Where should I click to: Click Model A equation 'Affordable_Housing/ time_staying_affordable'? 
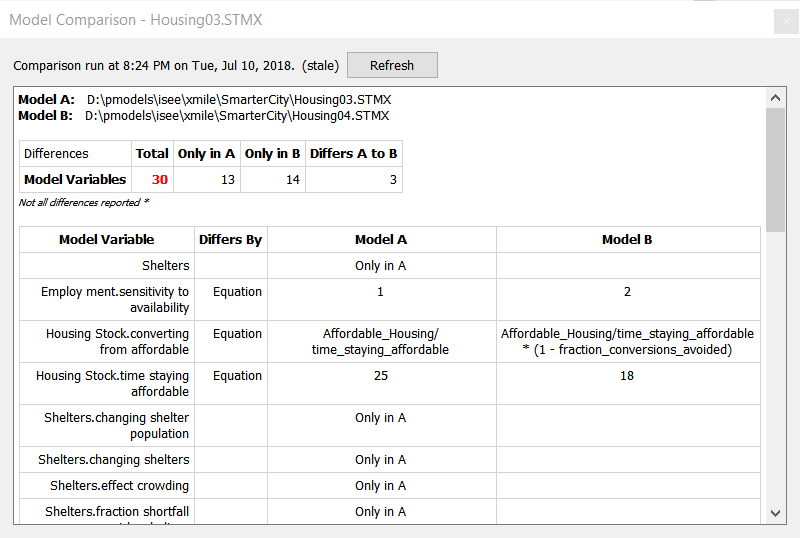pyautogui.click(x=381, y=341)
